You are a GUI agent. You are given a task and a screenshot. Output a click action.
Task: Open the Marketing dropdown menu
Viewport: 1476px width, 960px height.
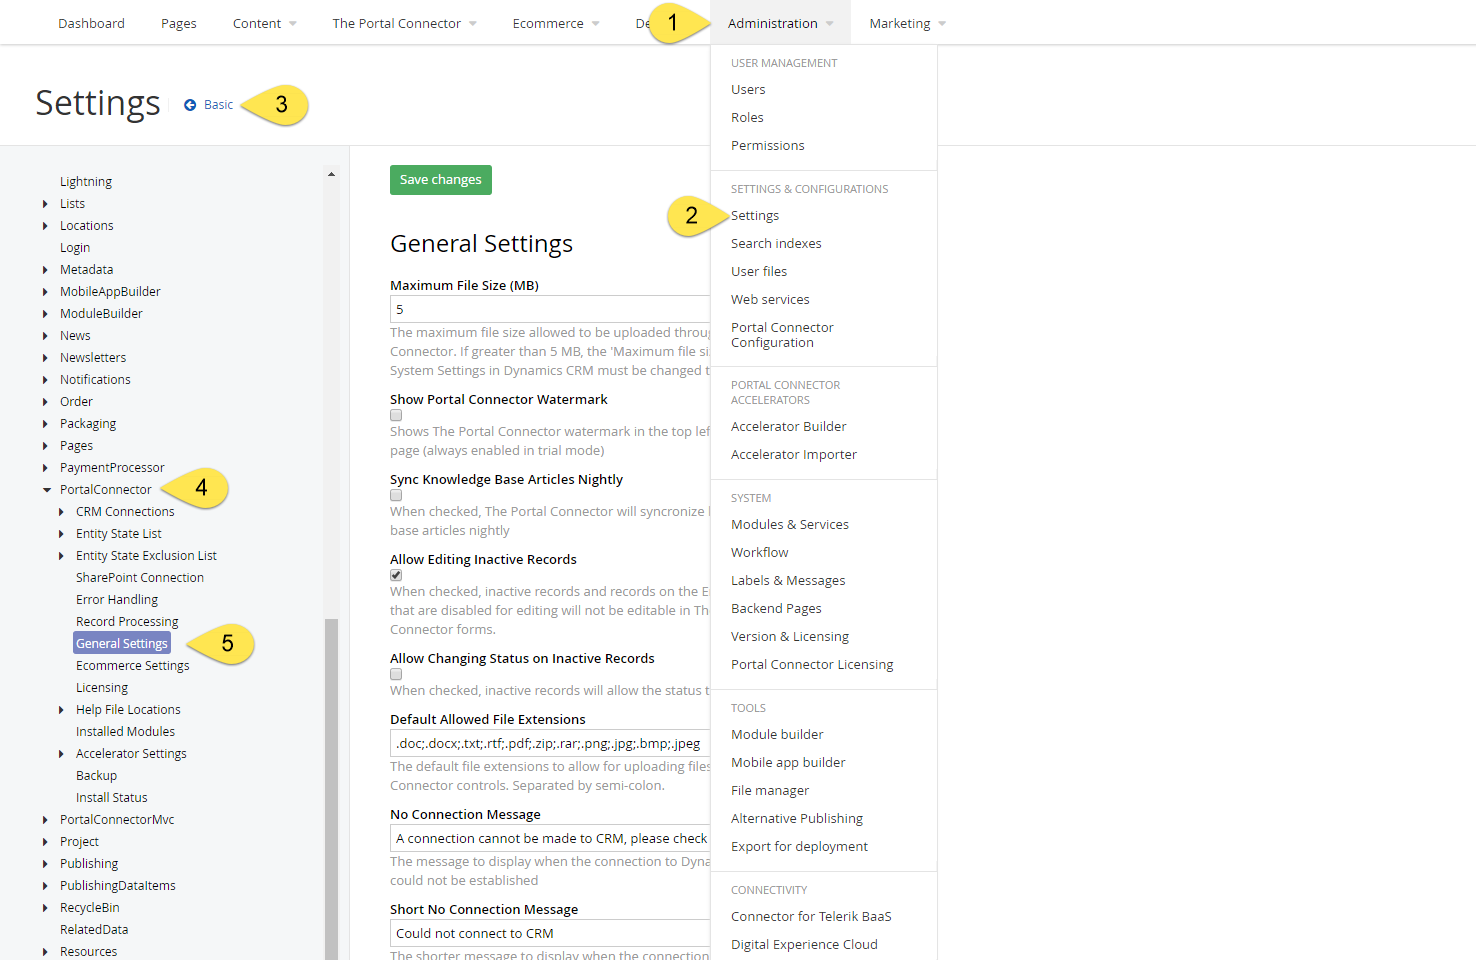(907, 23)
